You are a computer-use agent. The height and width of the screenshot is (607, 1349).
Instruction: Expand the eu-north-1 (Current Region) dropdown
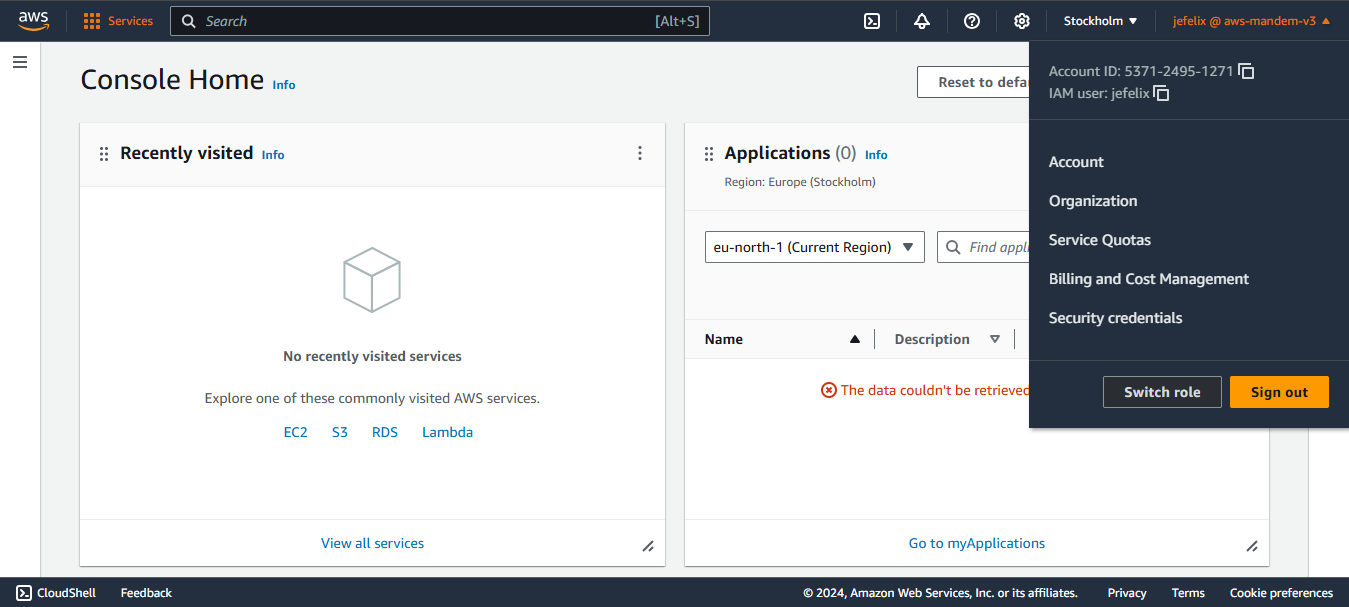coord(814,247)
